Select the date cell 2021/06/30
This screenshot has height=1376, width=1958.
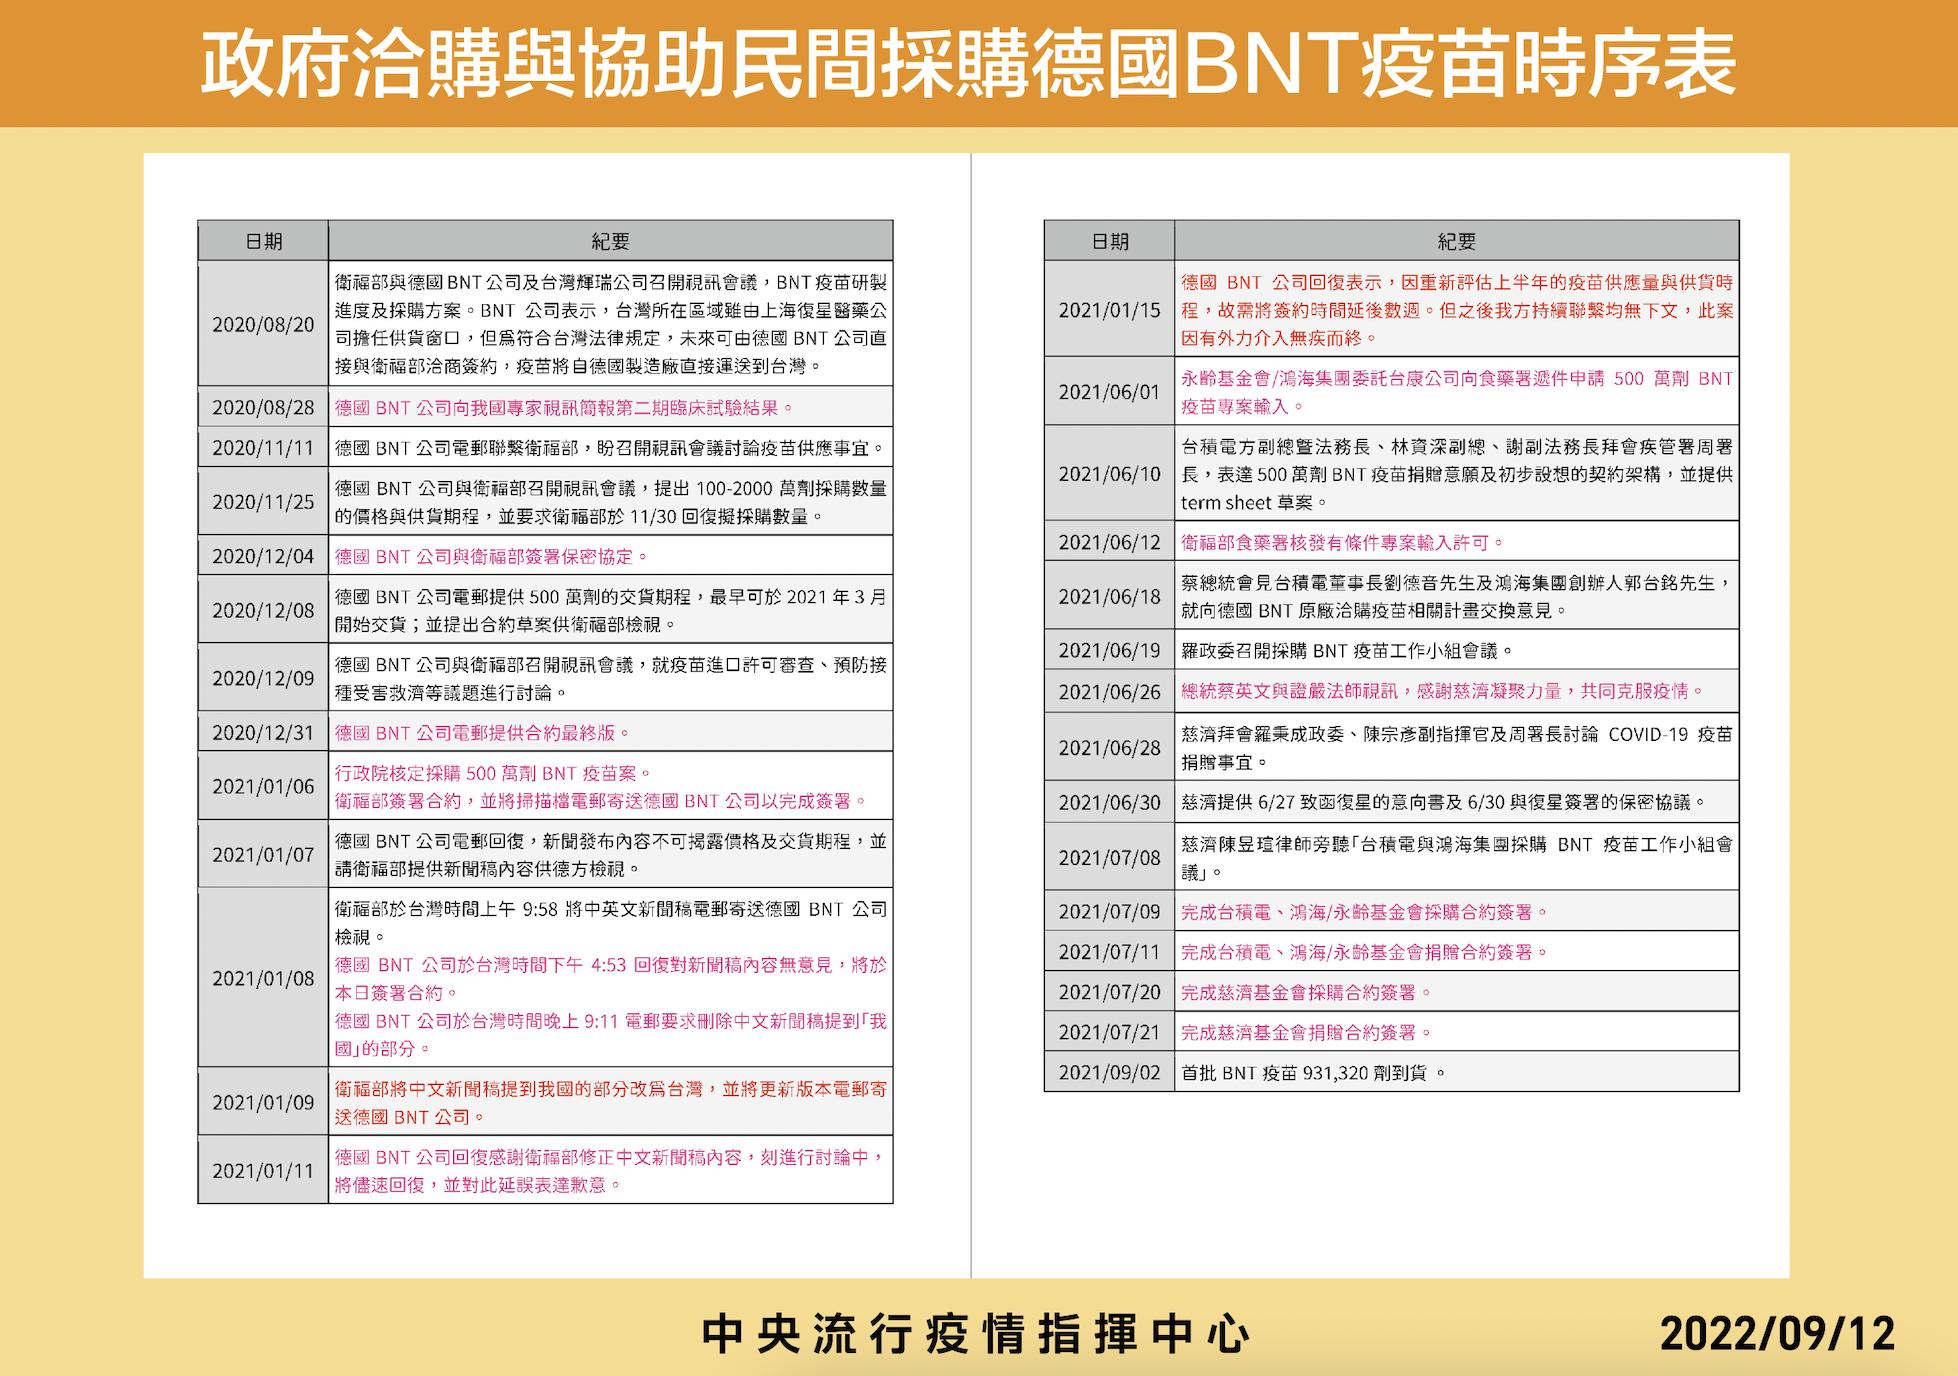(x=1109, y=801)
